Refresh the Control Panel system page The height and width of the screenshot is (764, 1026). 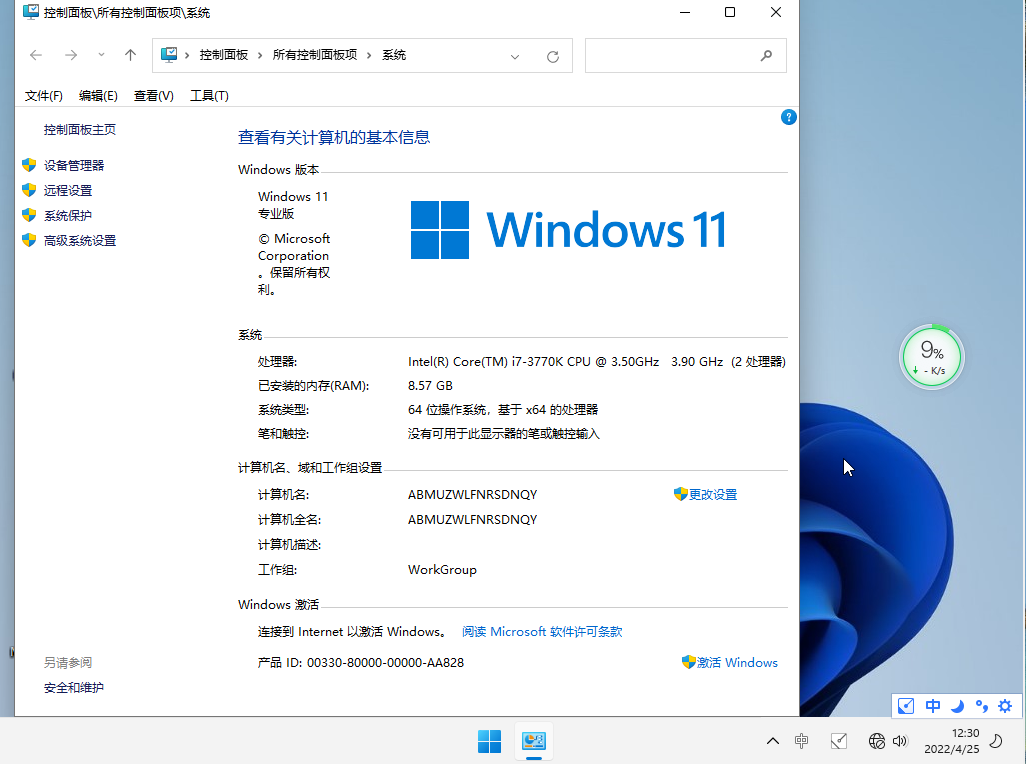553,56
